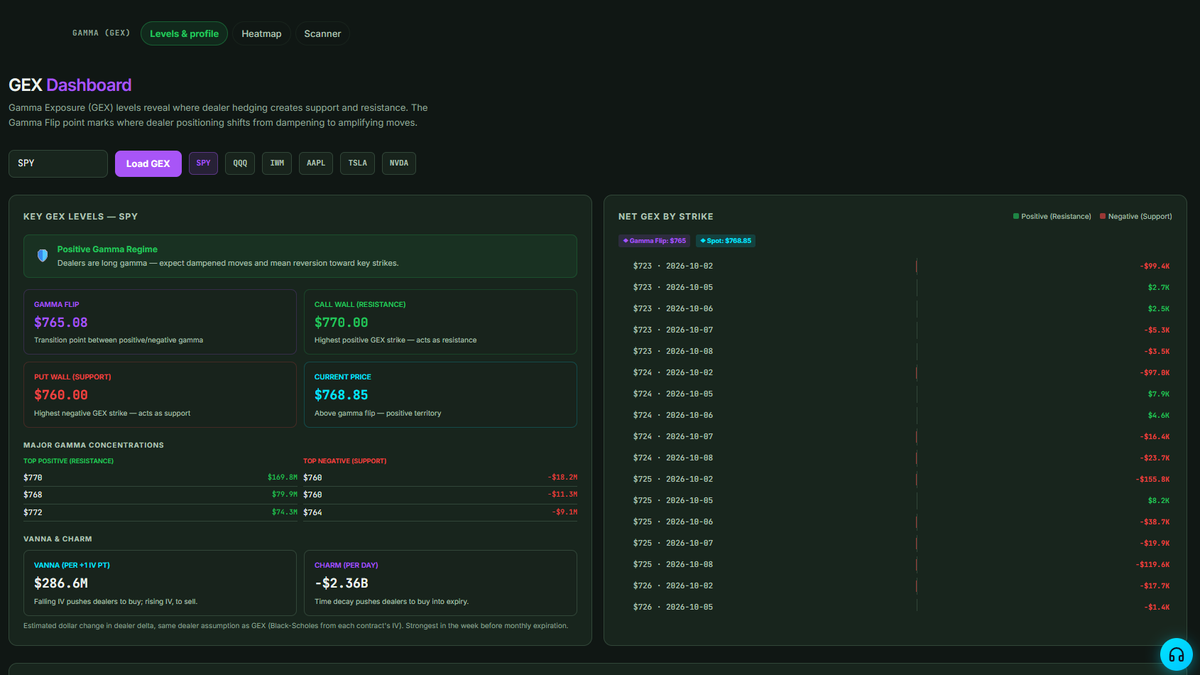The image size is (1200, 675).
Task: Select the $770 top positive row
Action: point(160,477)
